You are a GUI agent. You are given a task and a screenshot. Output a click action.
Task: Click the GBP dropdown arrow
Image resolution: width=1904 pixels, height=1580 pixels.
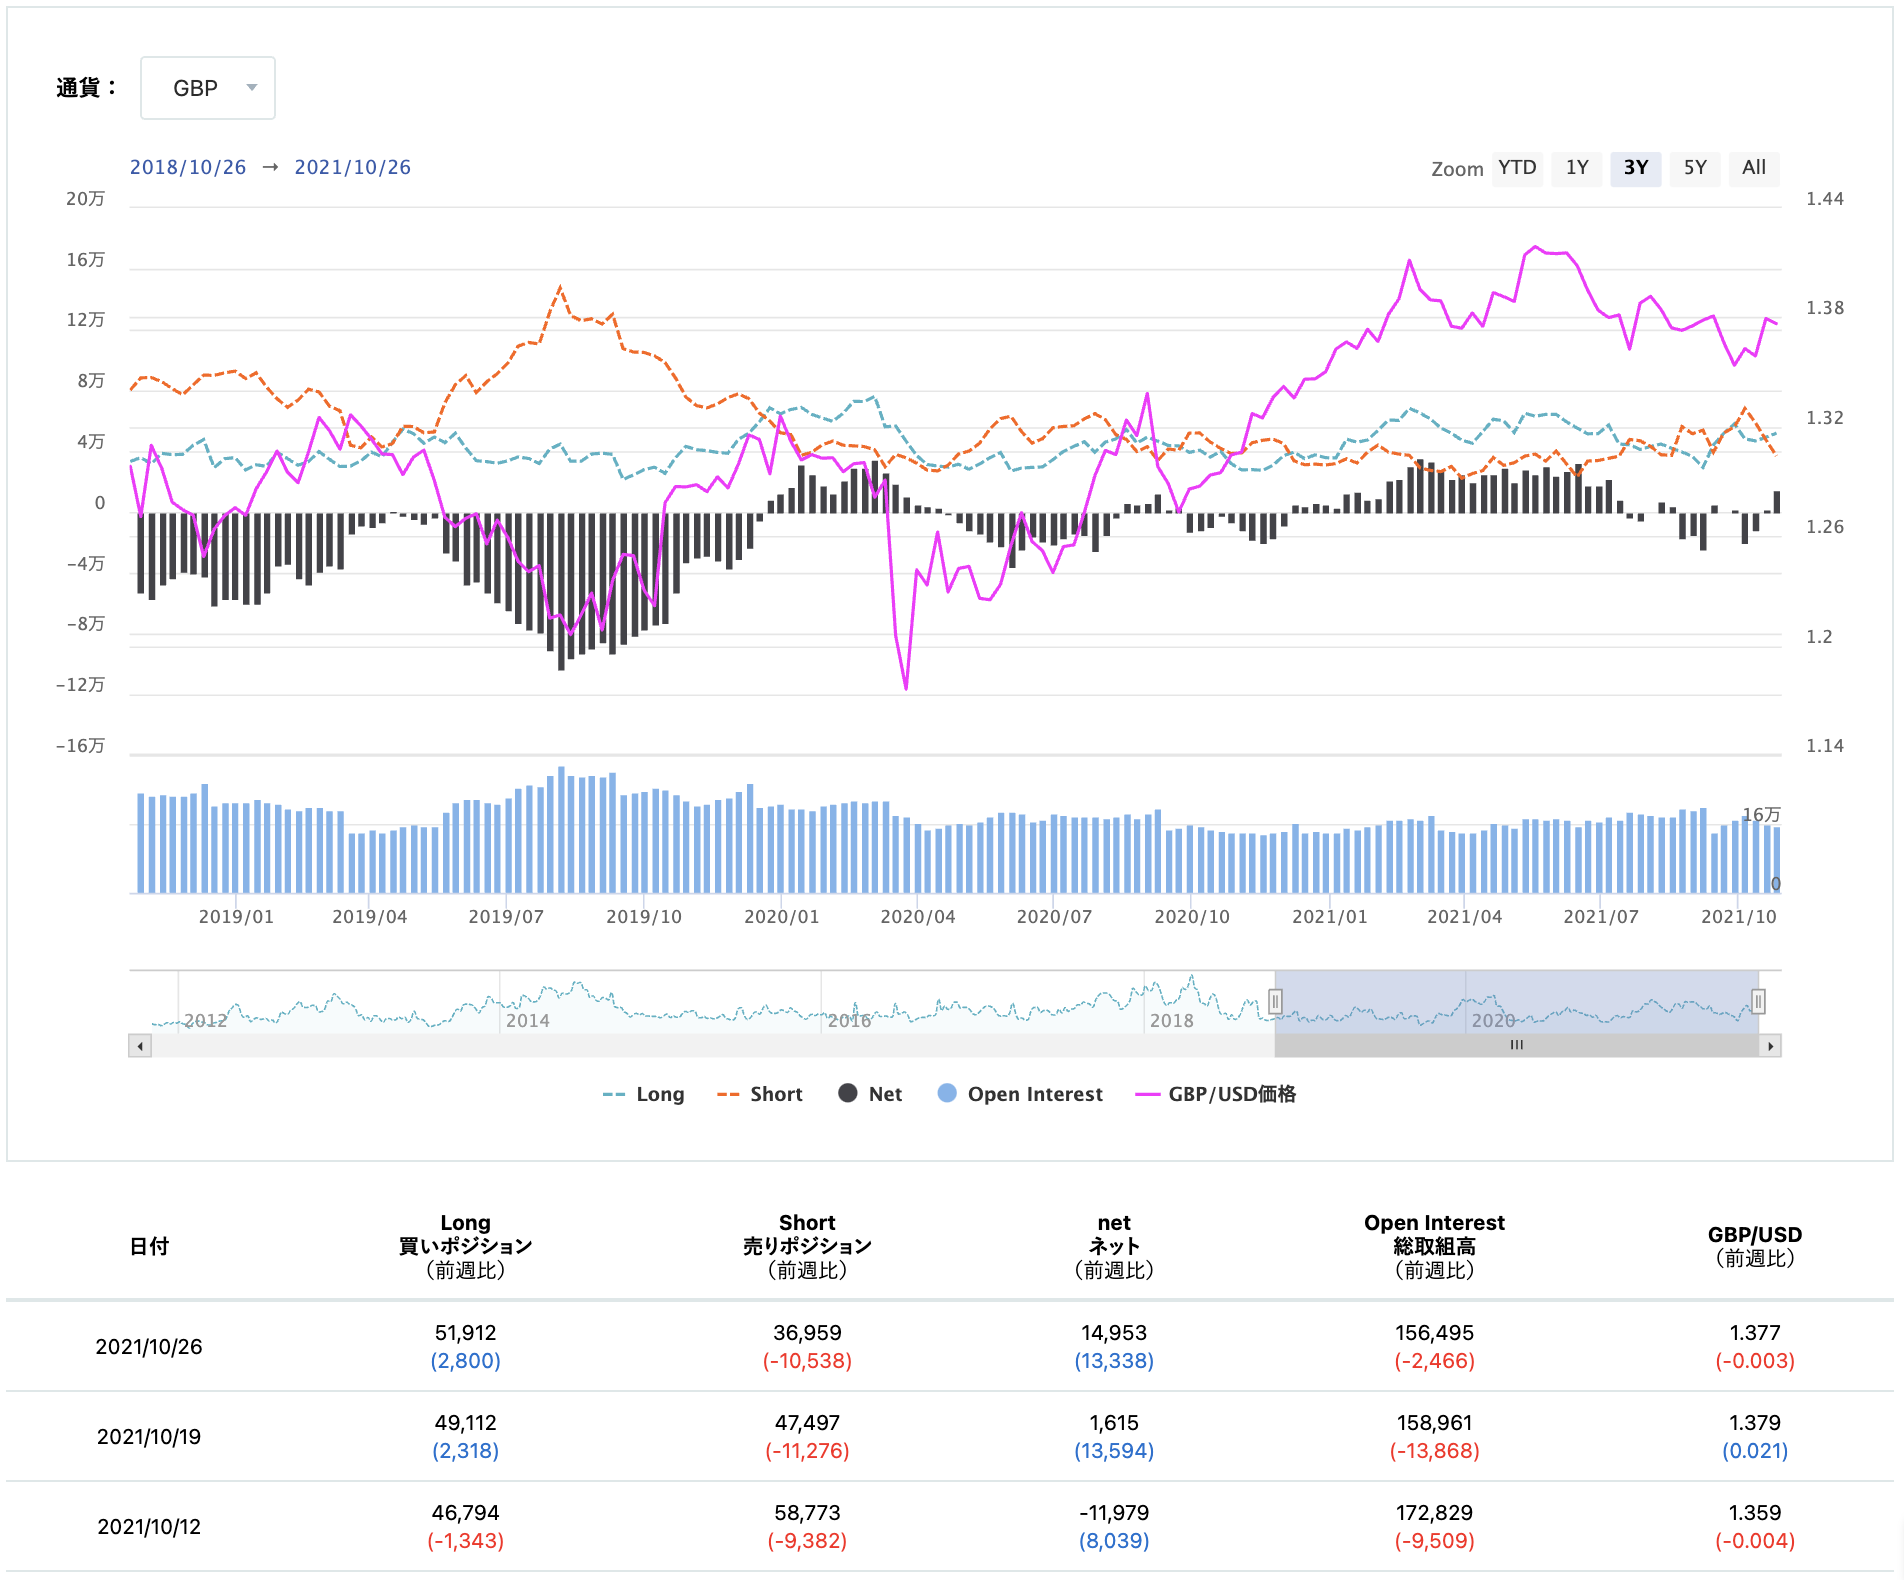point(252,88)
